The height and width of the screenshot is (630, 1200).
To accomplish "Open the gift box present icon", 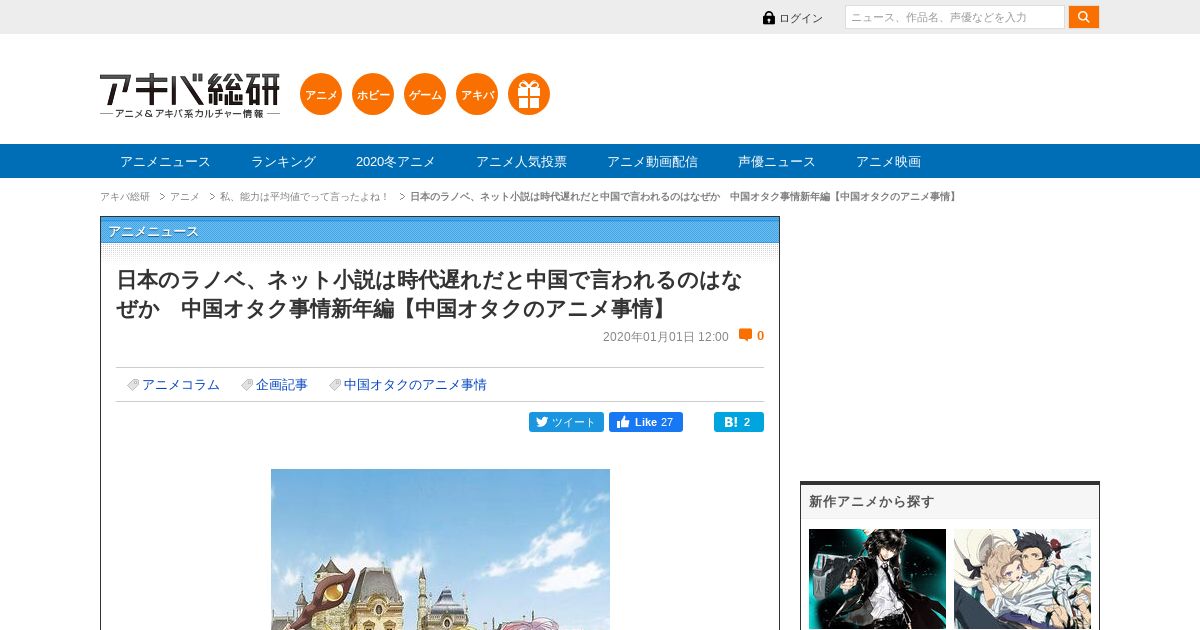I will click(x=529, y=94).
